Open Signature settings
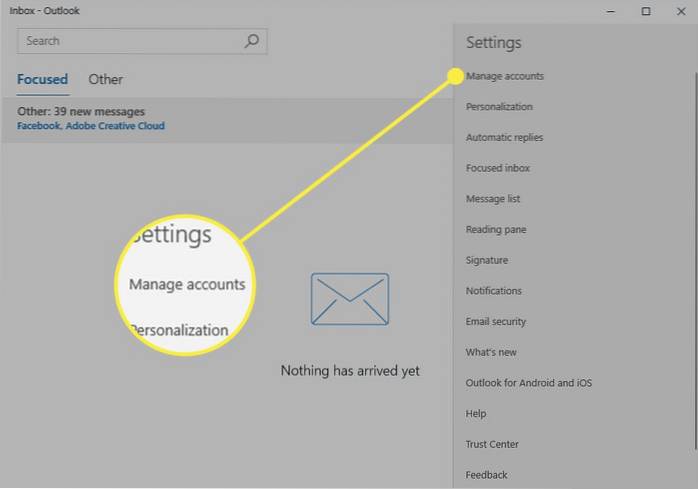The image size is (698, 489). click(x=487, y=260)
